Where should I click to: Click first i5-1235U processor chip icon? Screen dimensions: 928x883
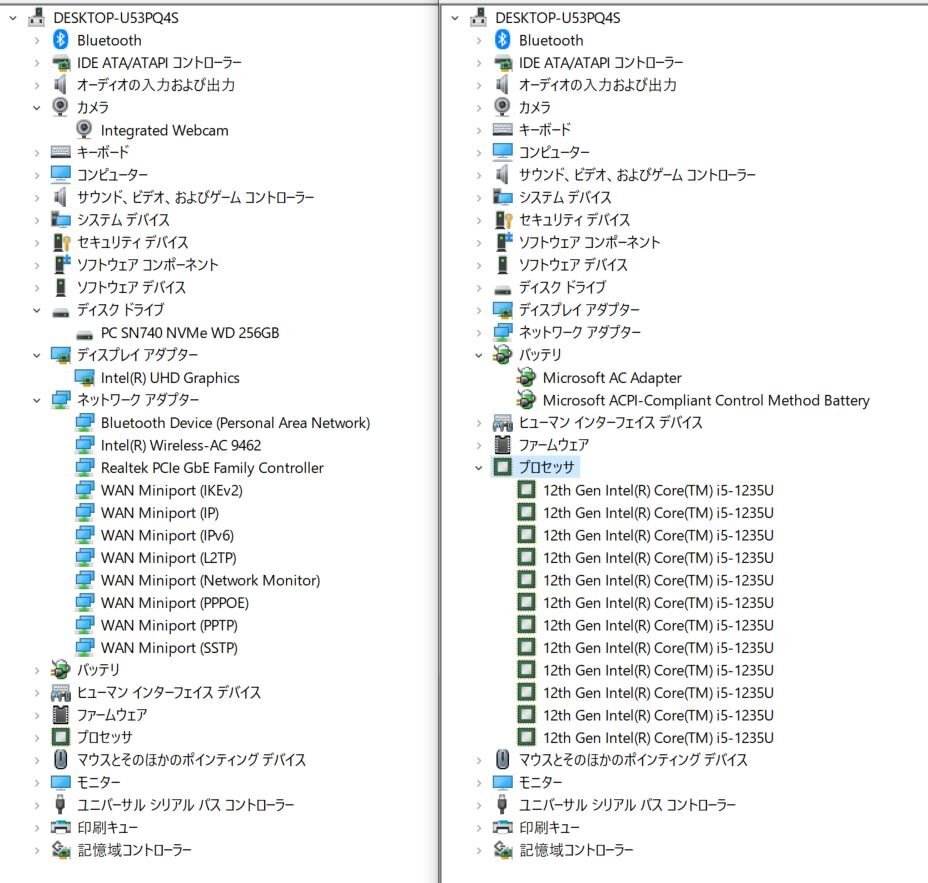point(526,489)
